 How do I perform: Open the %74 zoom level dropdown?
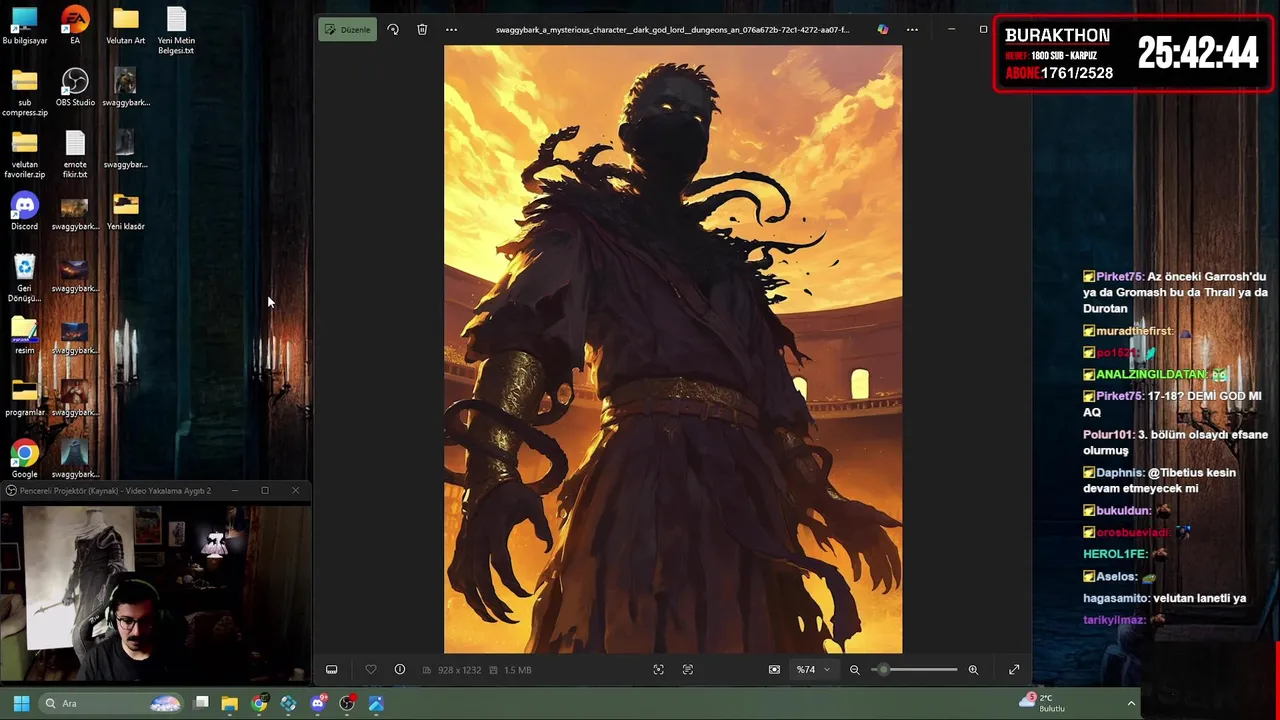click(x=813, y=670)
